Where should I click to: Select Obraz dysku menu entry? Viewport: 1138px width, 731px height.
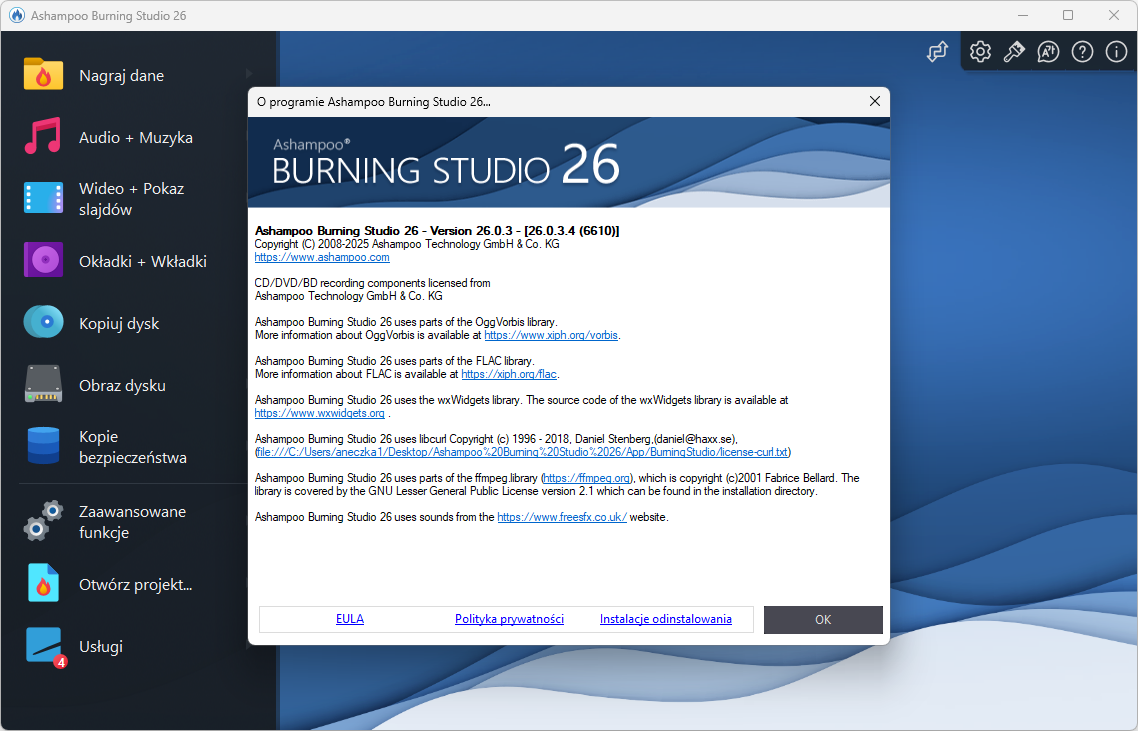coord(122,385)
